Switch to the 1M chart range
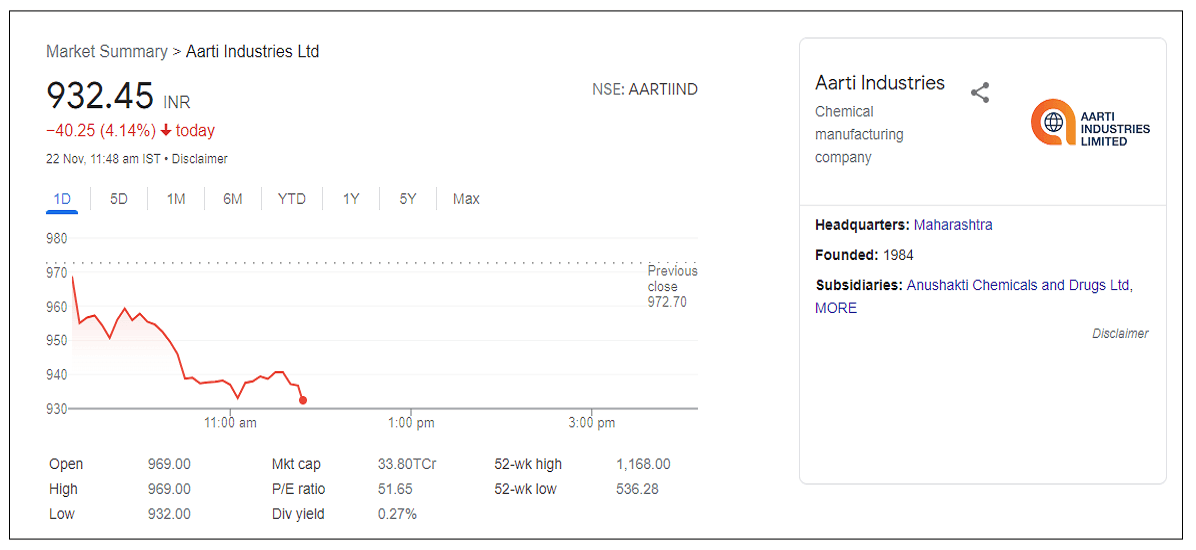Screen dimensions: 1196x550 pyautogui.click(x=176, y=199)
